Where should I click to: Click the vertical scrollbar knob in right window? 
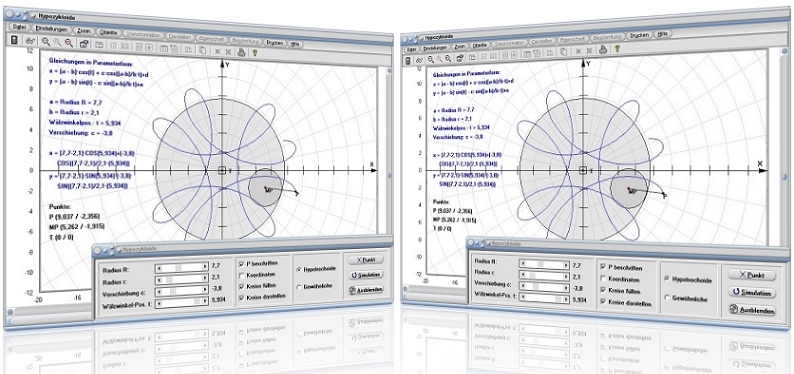tap(784, 177)
